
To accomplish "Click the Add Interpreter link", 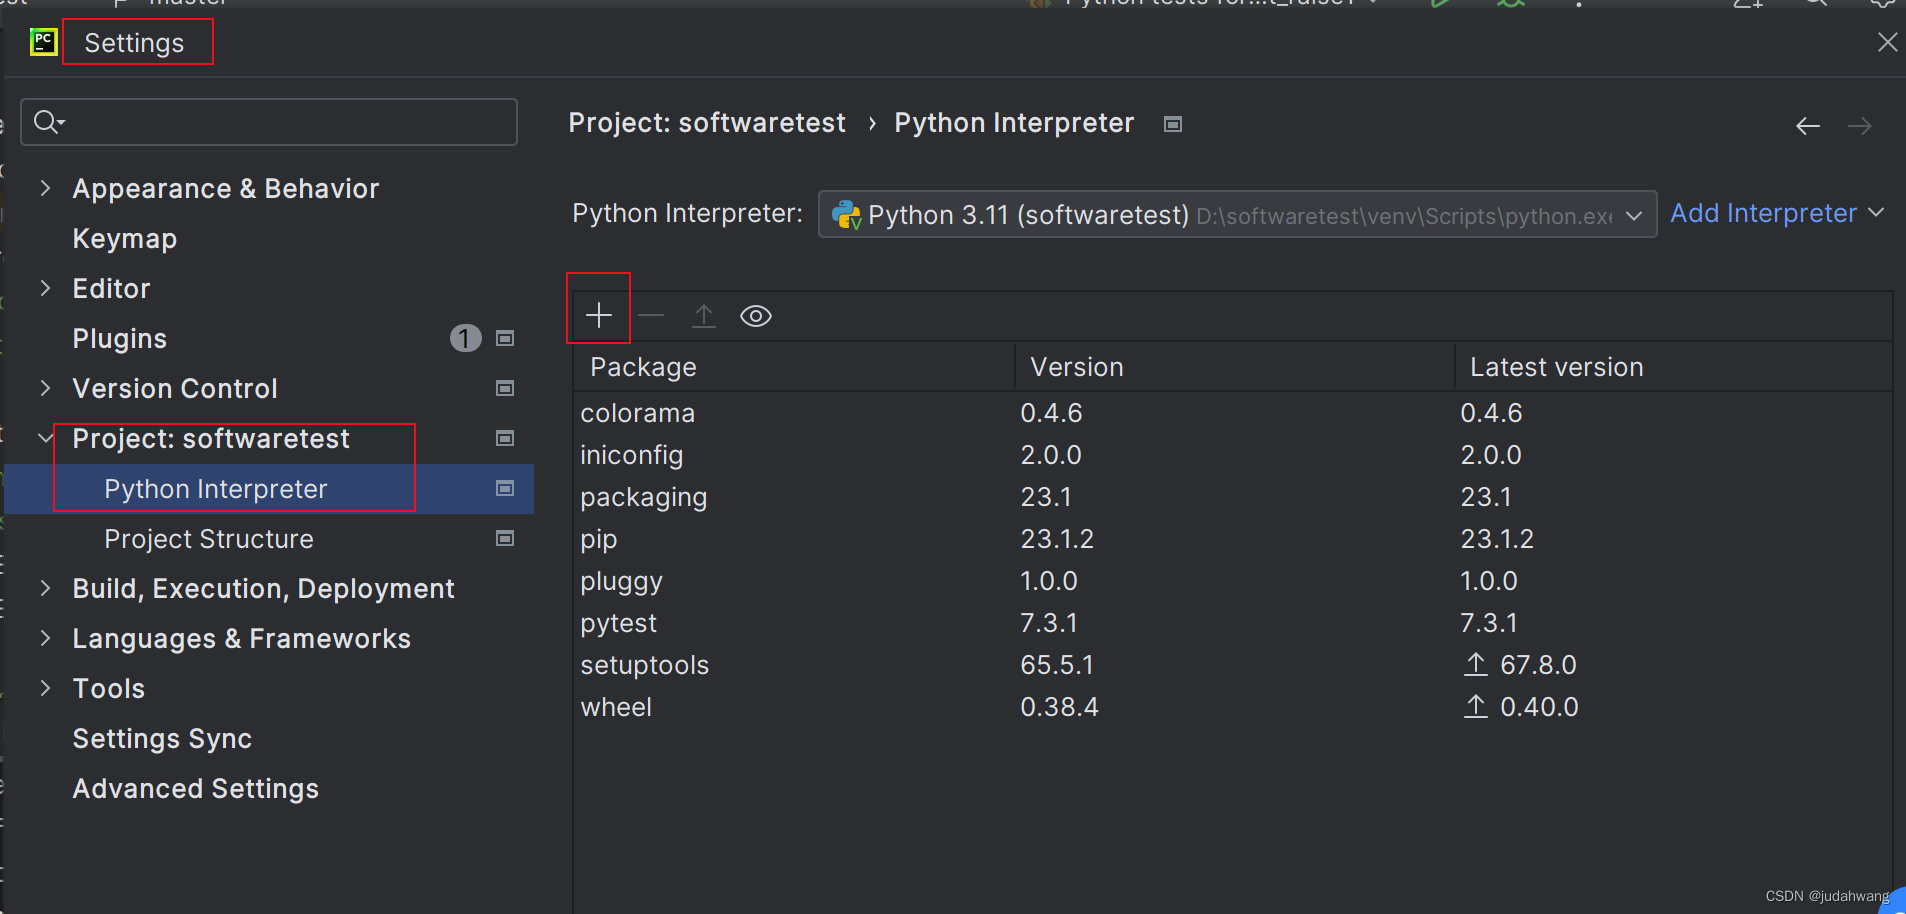I will pos(1762,212).
